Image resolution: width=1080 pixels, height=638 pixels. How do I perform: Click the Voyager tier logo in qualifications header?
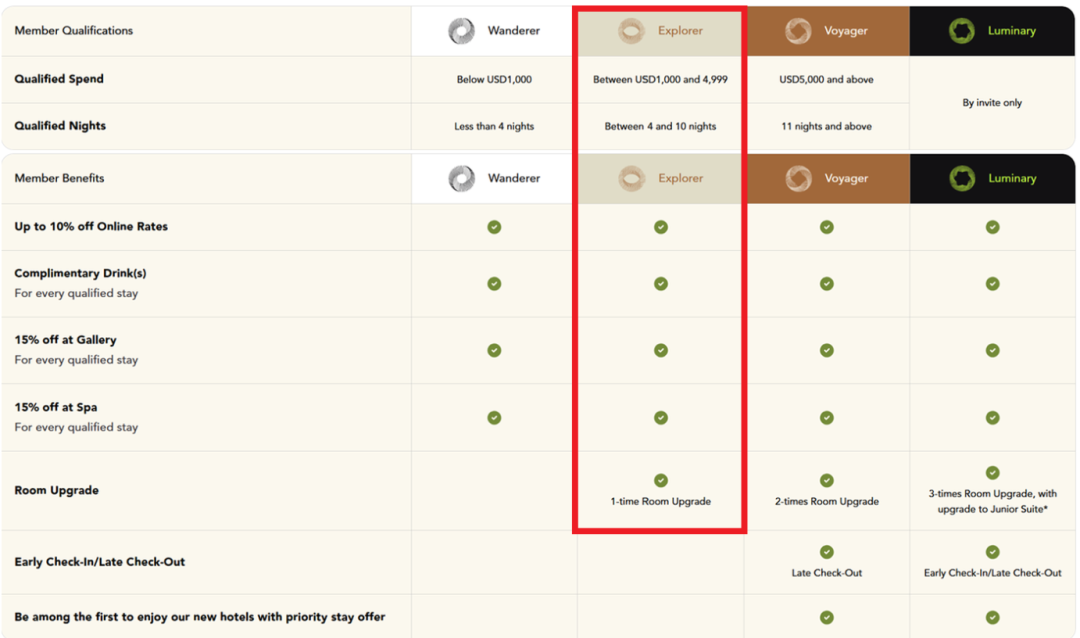[x=798, y=31]
